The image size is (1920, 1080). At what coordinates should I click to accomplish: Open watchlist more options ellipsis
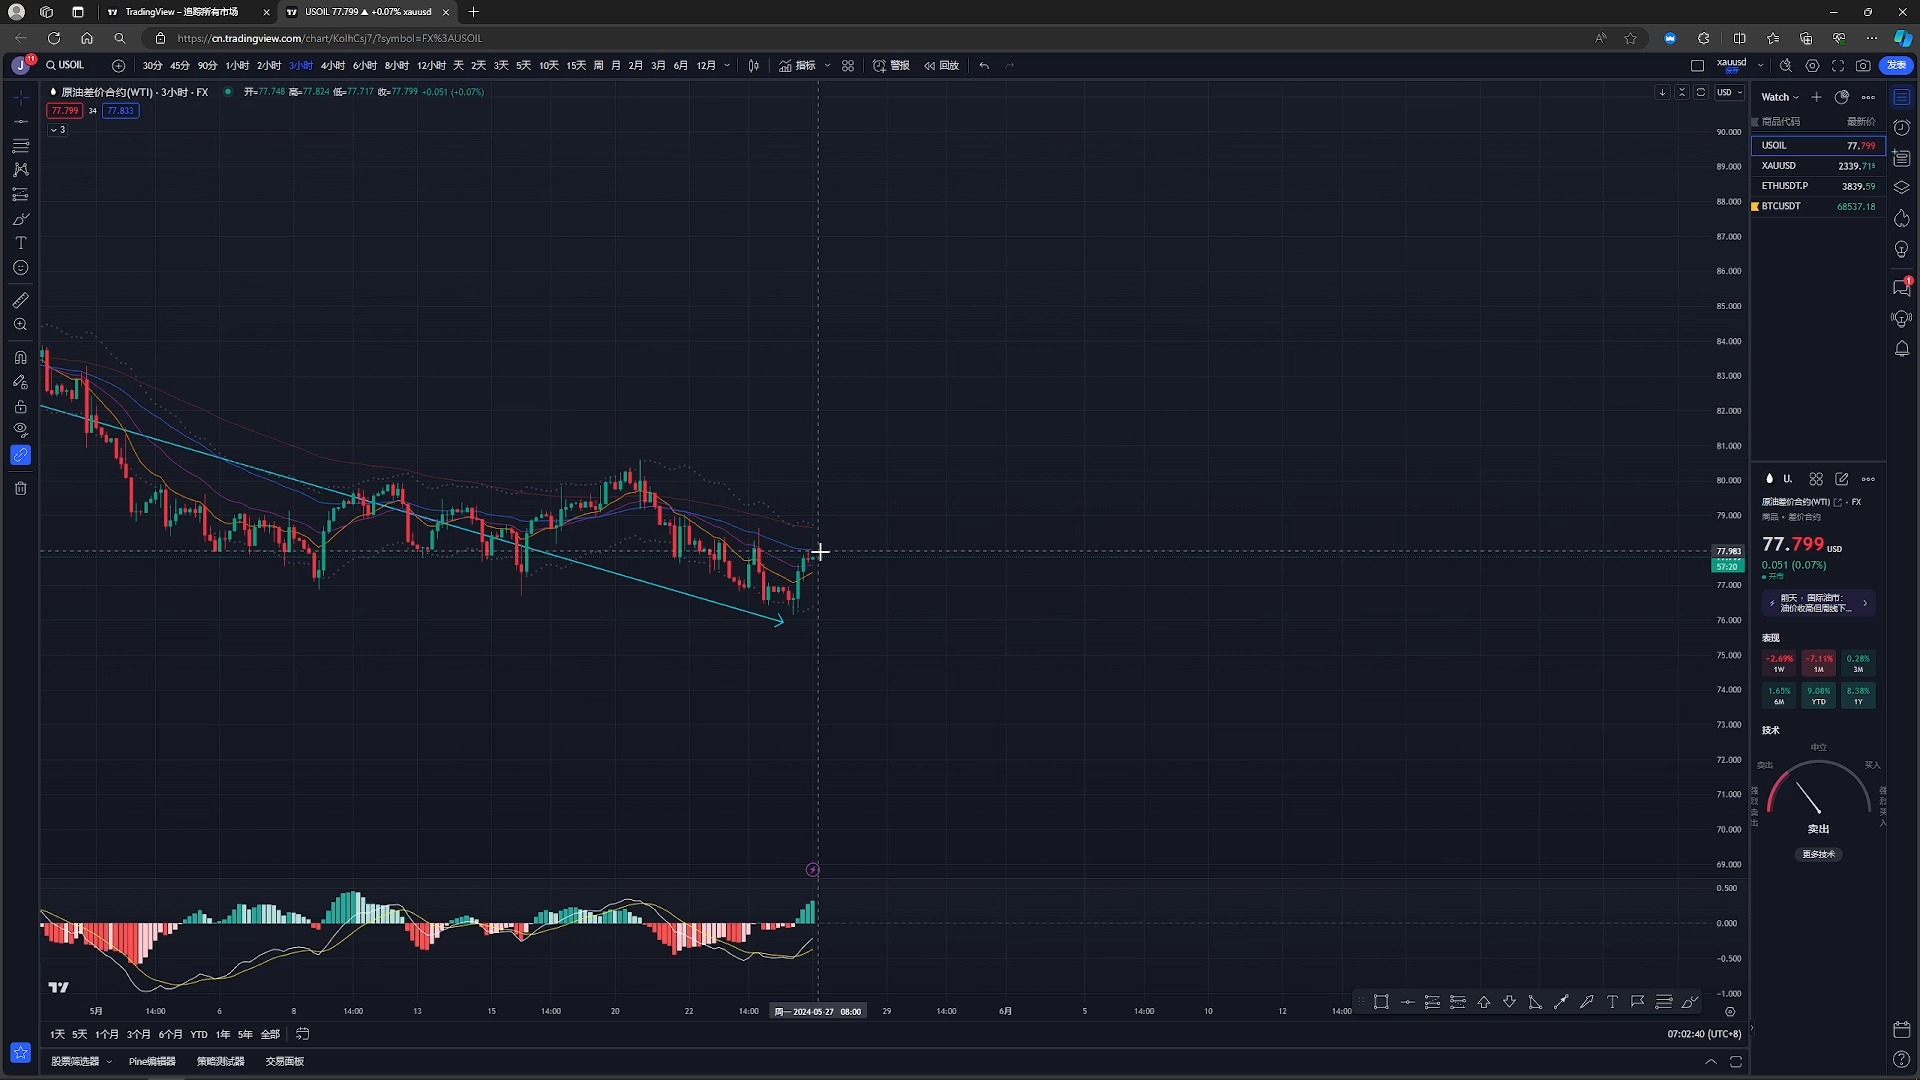point(1868,97)
